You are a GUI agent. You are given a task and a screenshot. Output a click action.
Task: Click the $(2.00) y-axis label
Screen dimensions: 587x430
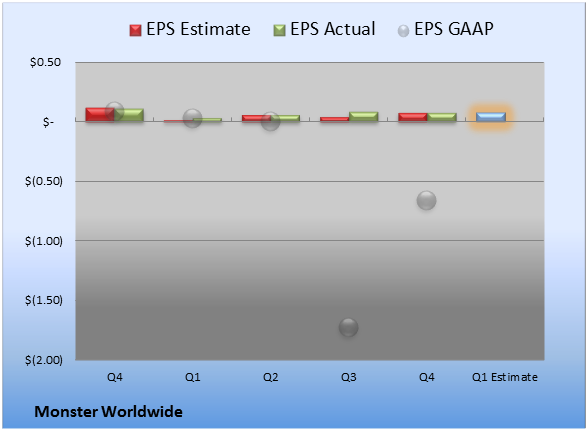coord(44,360)
